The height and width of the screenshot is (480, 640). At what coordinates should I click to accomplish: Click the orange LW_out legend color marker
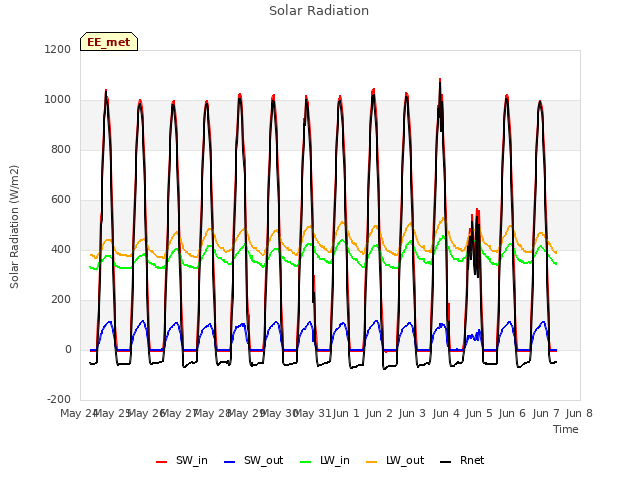(372, 462)
